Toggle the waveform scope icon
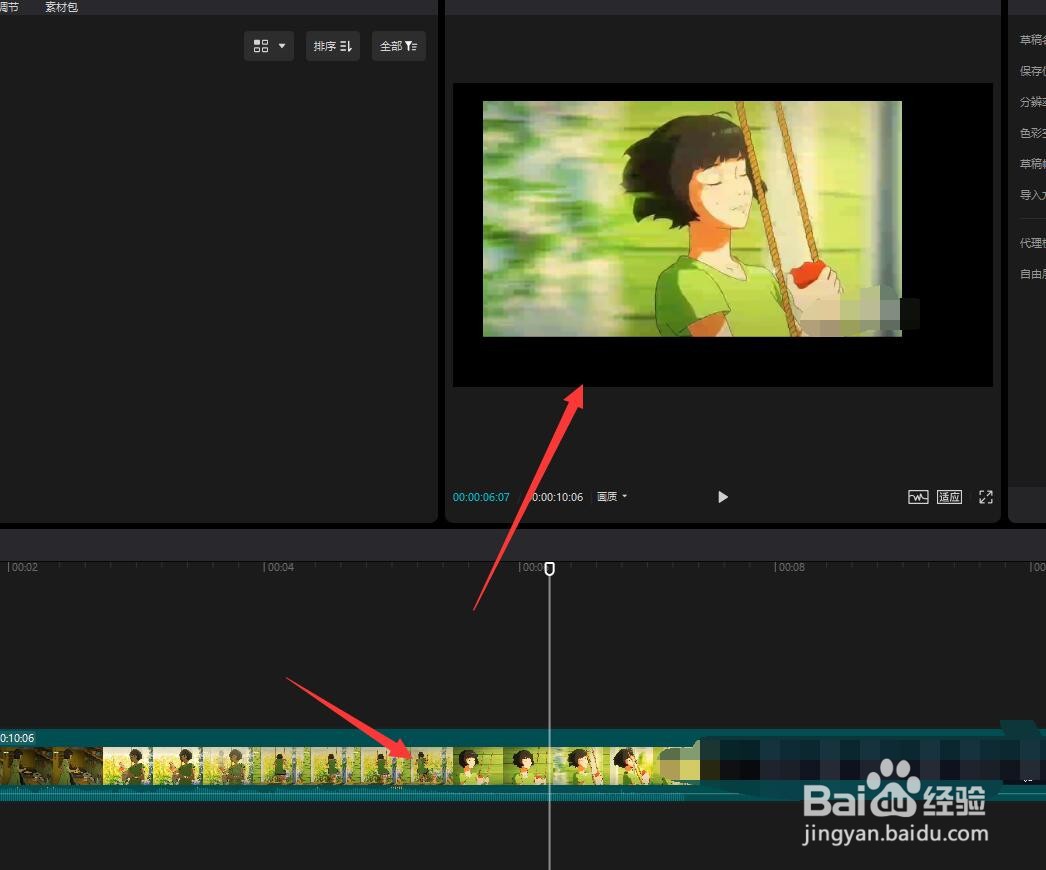Image resolution: width=1046 pixels, height=870 pixels. (918, 497)
